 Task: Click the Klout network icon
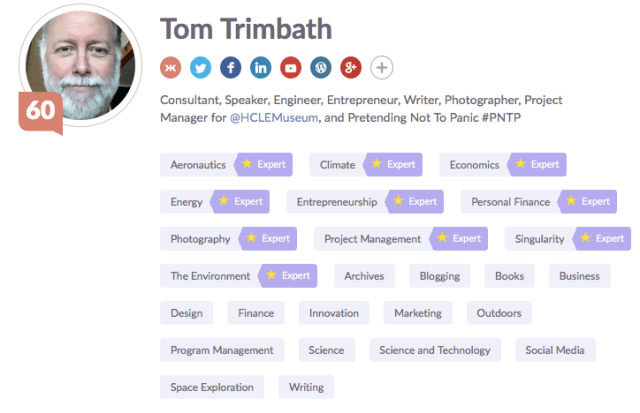point(171,68)
